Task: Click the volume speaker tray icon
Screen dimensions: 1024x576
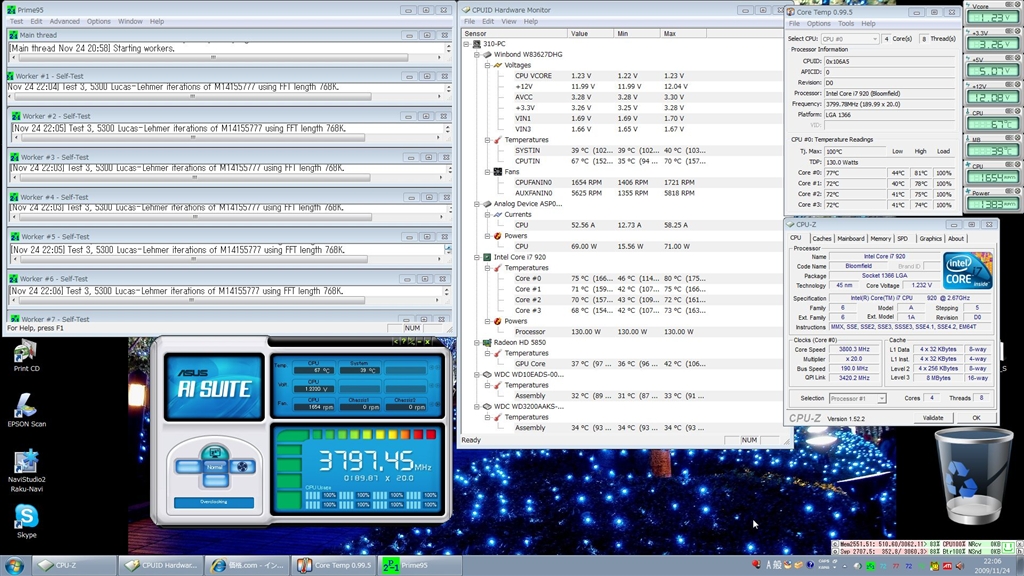Action: click(x=960, y=566)
